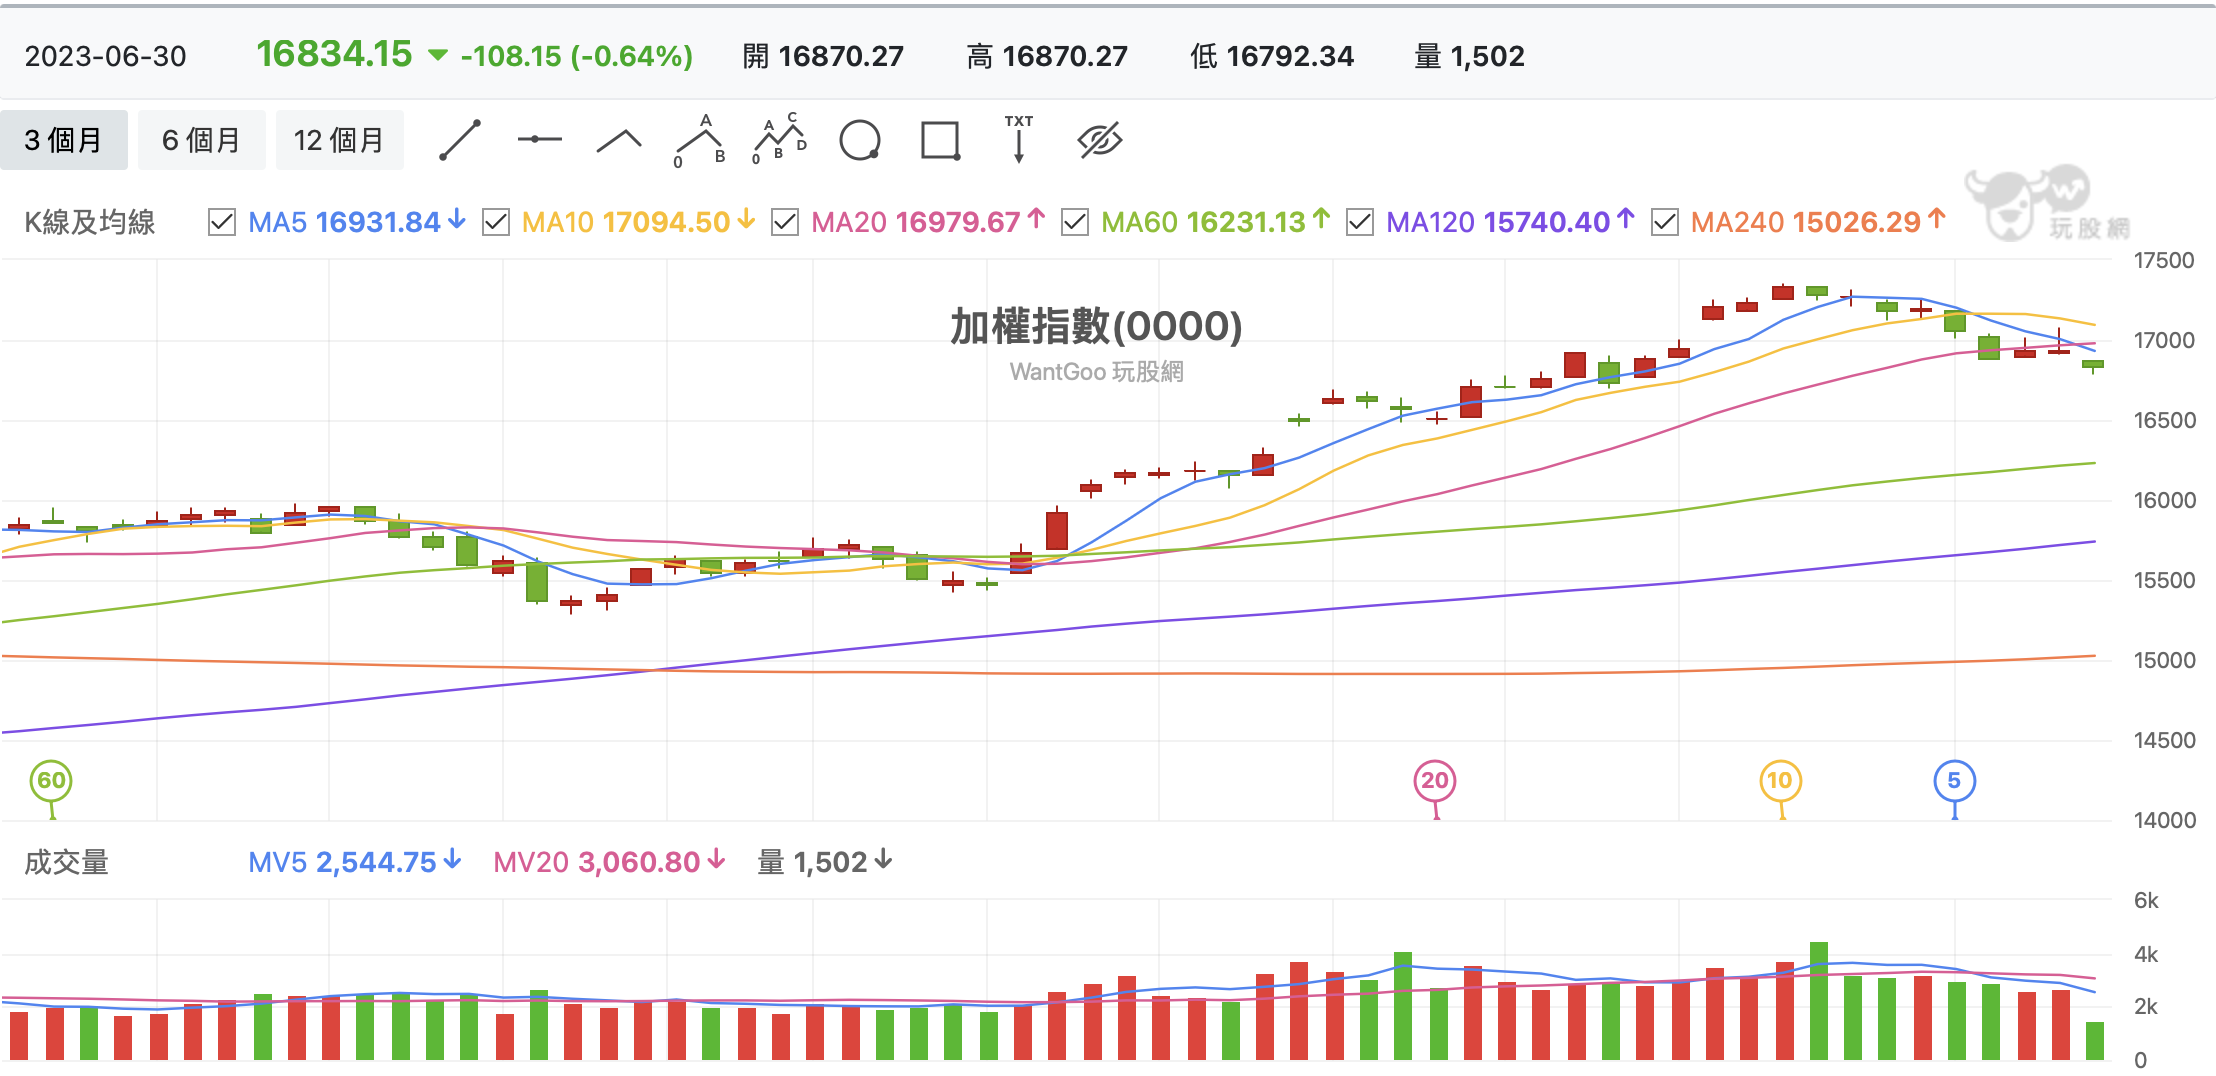Image resolution: width=2216 pixels, height=1076 pixels.
Task: Click the 開 16870.27 opening value
Action: coord(823,56)
